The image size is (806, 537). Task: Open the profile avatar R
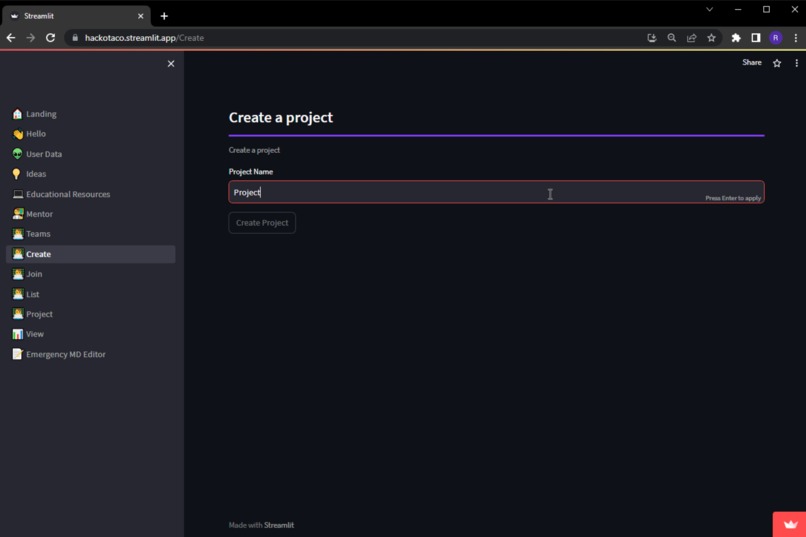[776, 38]
